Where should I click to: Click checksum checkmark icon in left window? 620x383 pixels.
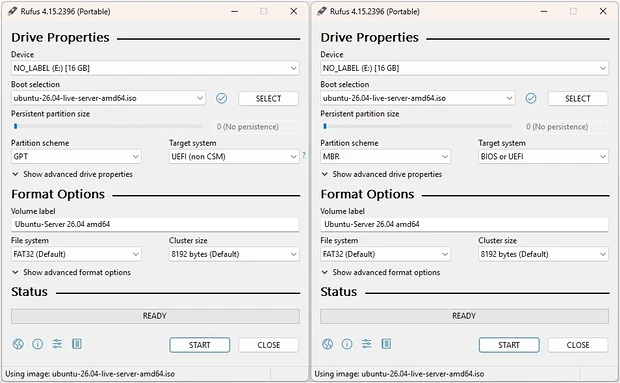(x=221, y=98)
